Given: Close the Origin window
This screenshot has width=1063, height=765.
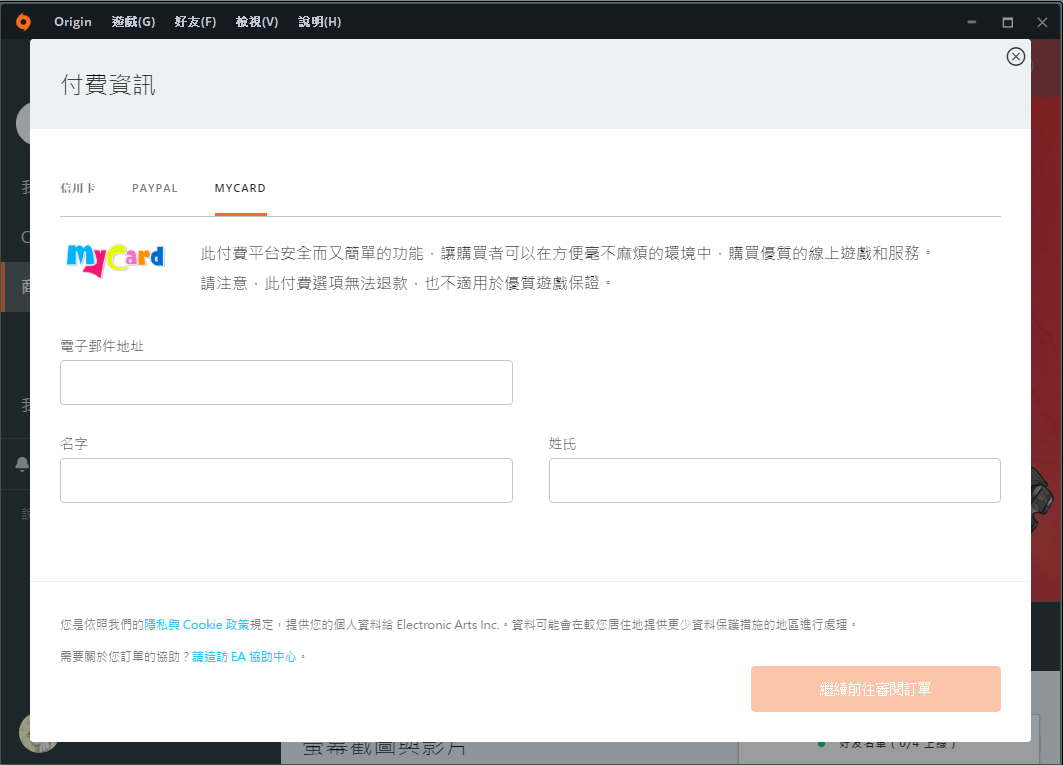Looking at the screenshot, I should click(1043, 22).
